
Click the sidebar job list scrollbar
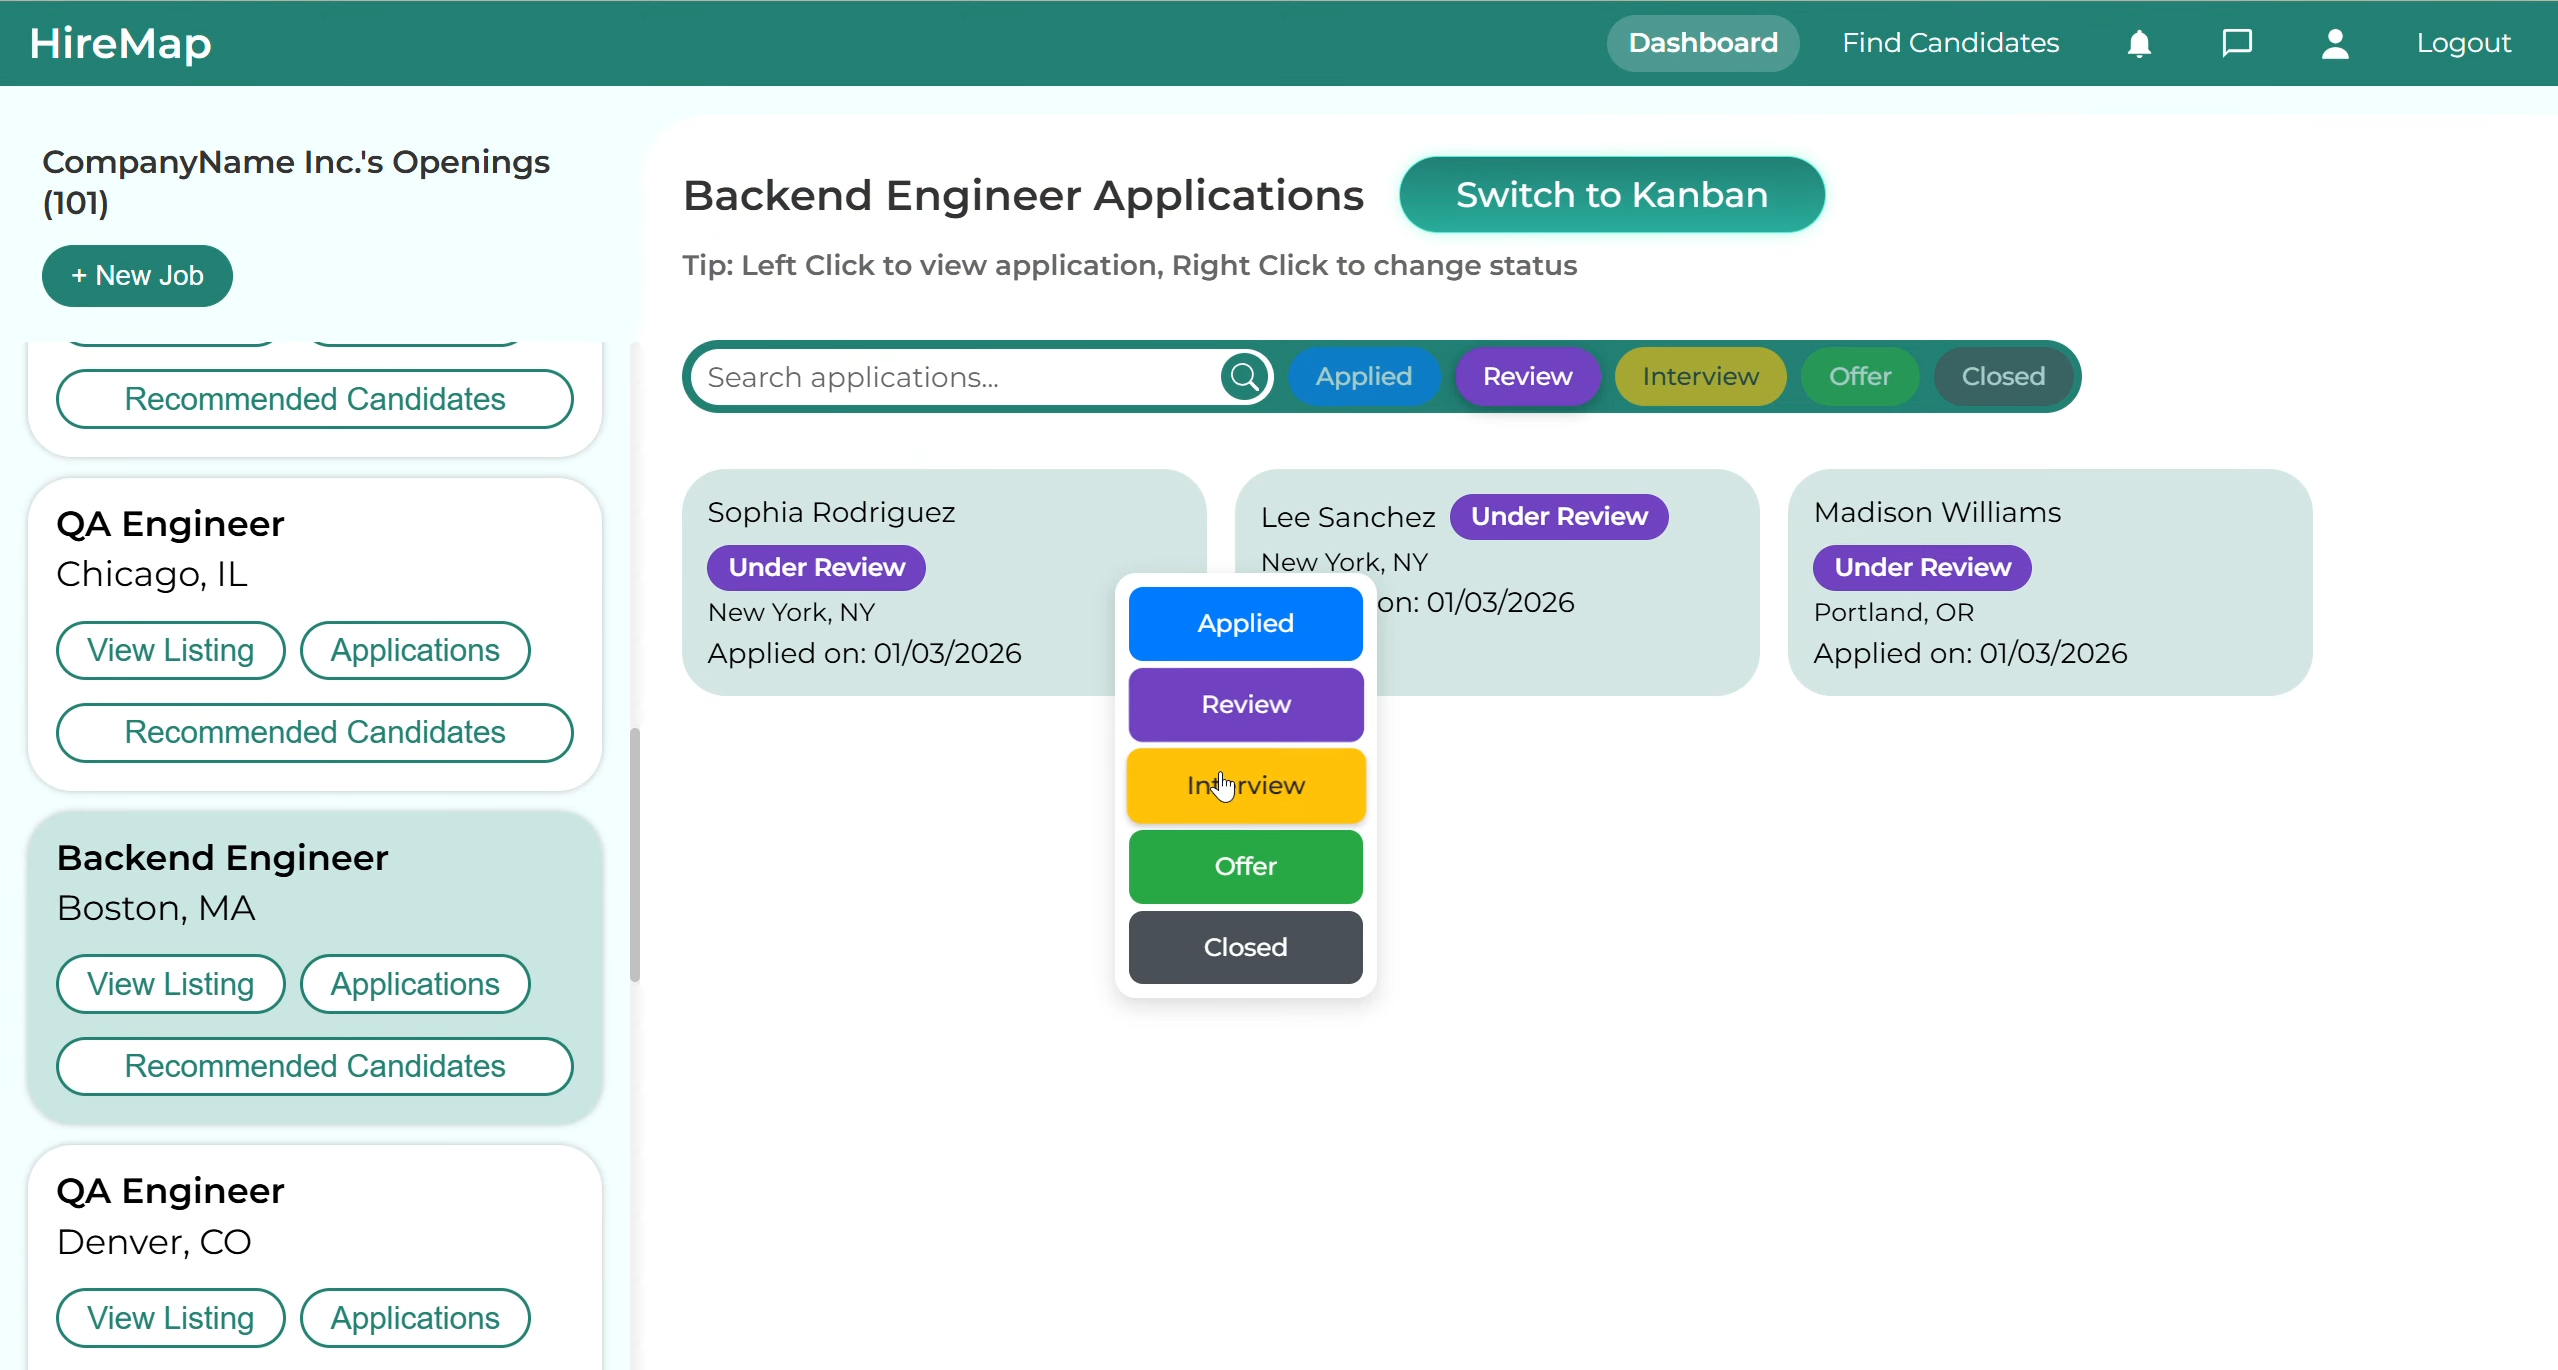click(635, 855)
